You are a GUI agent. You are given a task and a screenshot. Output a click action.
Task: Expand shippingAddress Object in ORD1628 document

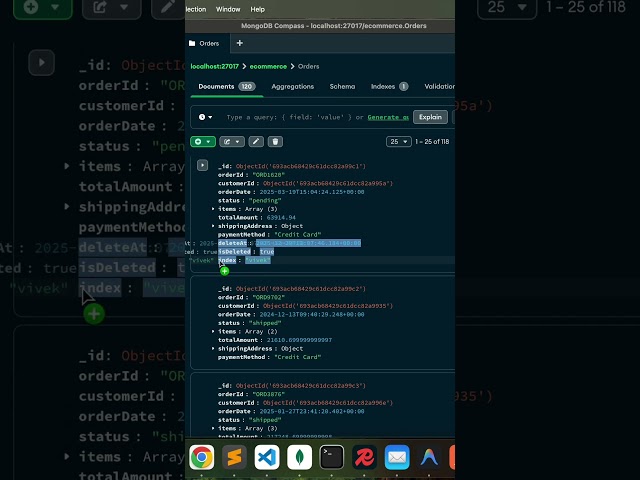click(x=213, y=226)
